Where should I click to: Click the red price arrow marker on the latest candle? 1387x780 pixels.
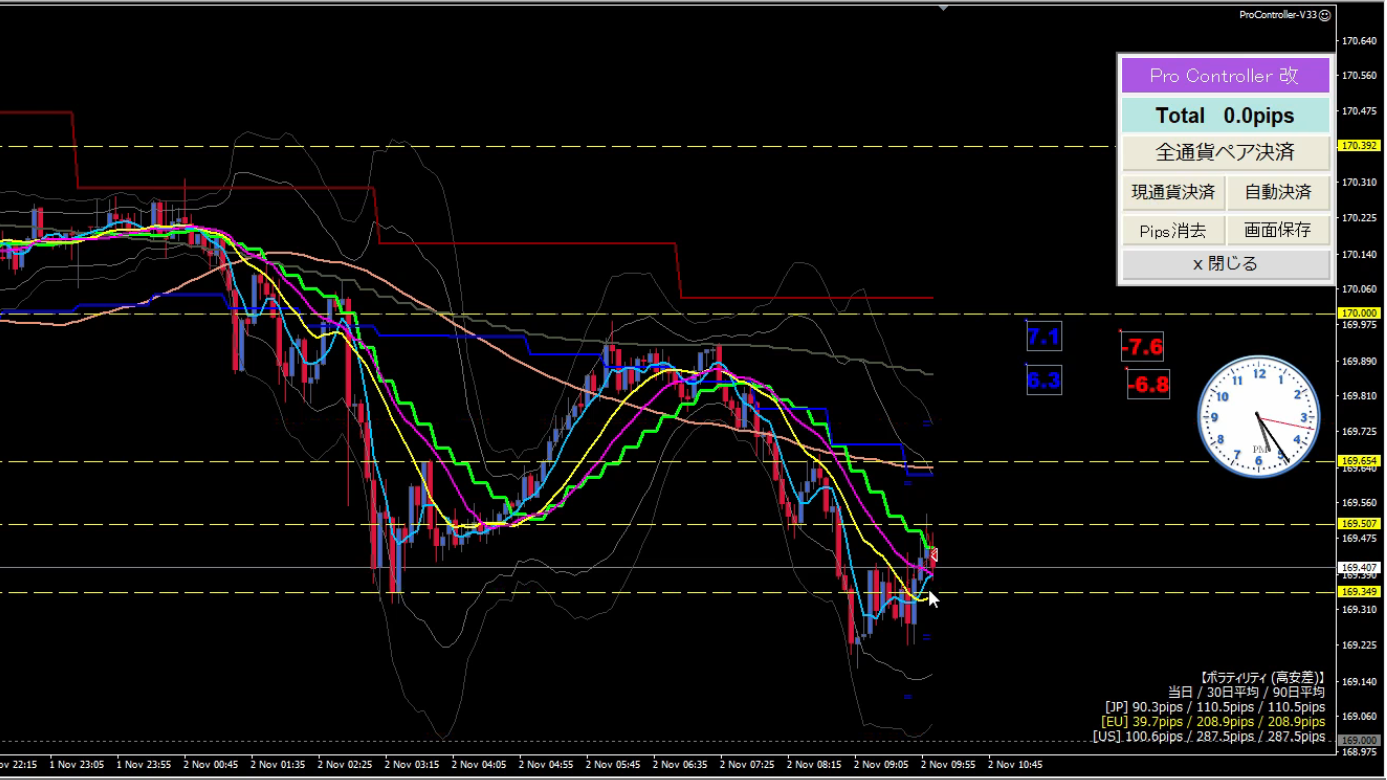[x=934, y=555]
